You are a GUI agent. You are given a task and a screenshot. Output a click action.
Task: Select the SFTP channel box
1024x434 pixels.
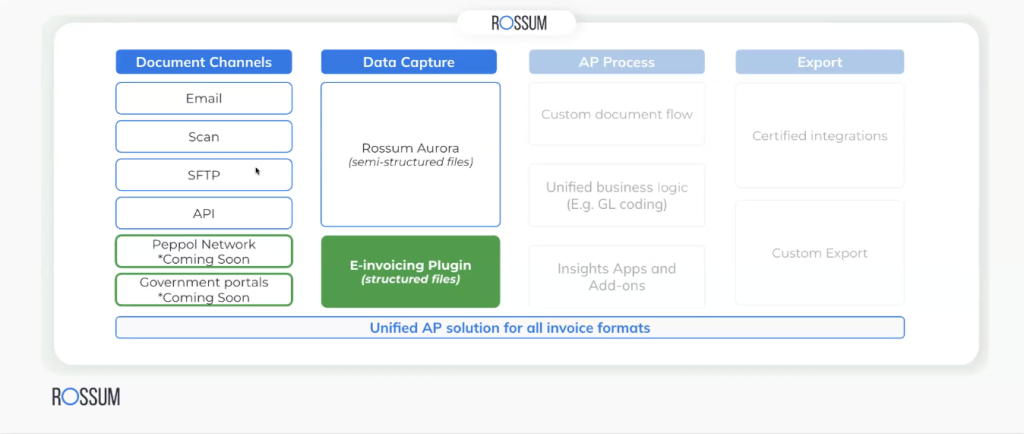pos(204,175)
